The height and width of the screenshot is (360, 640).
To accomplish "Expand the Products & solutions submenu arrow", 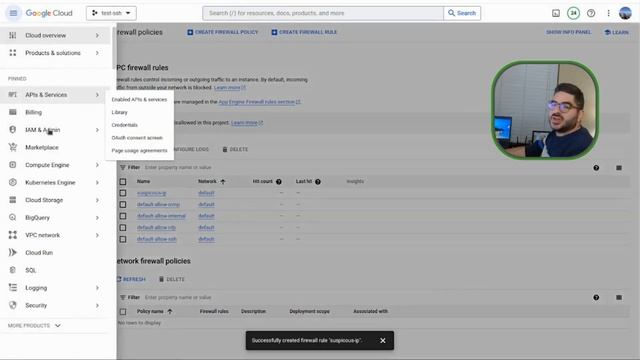I will pos(97,53).
